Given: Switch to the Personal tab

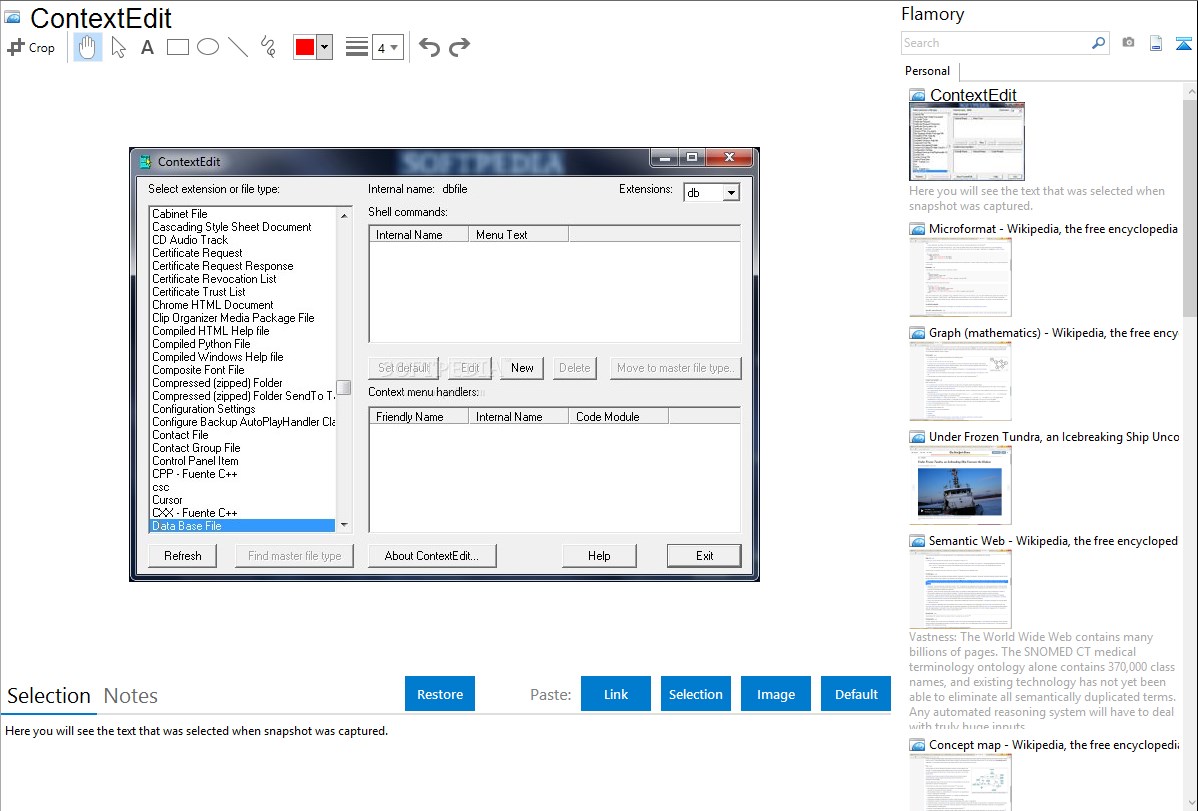Looking at the screenshot, I should pos(928,71).
